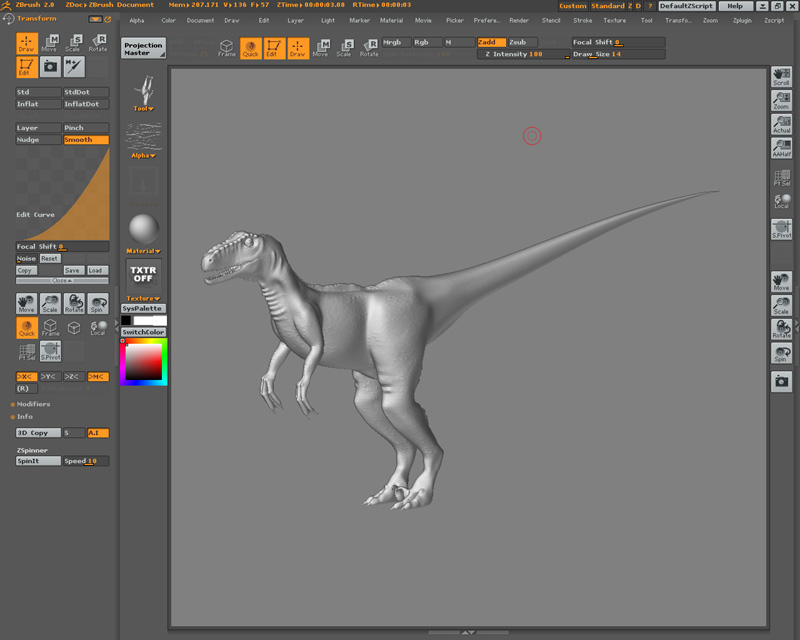Select the Draw icon in the Transform palette

tap(27, 43)
